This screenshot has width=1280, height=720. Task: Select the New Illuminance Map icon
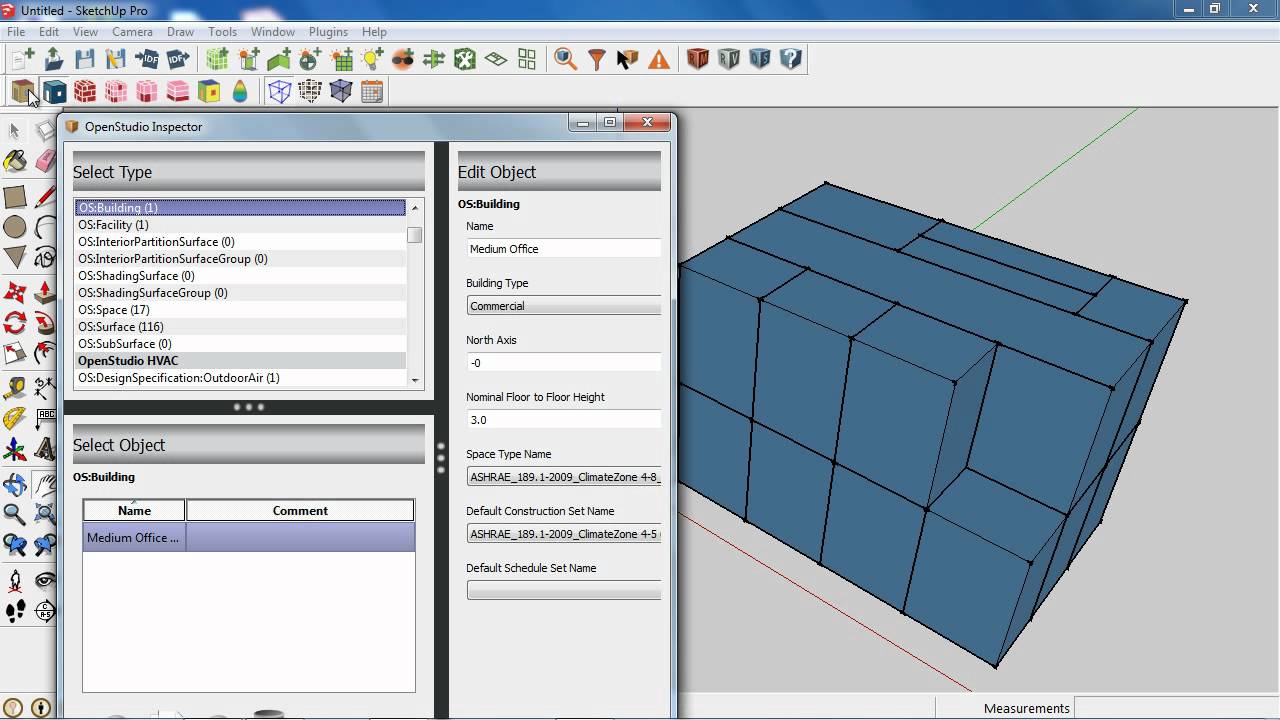pyautogui.click(x=341, y=59)
